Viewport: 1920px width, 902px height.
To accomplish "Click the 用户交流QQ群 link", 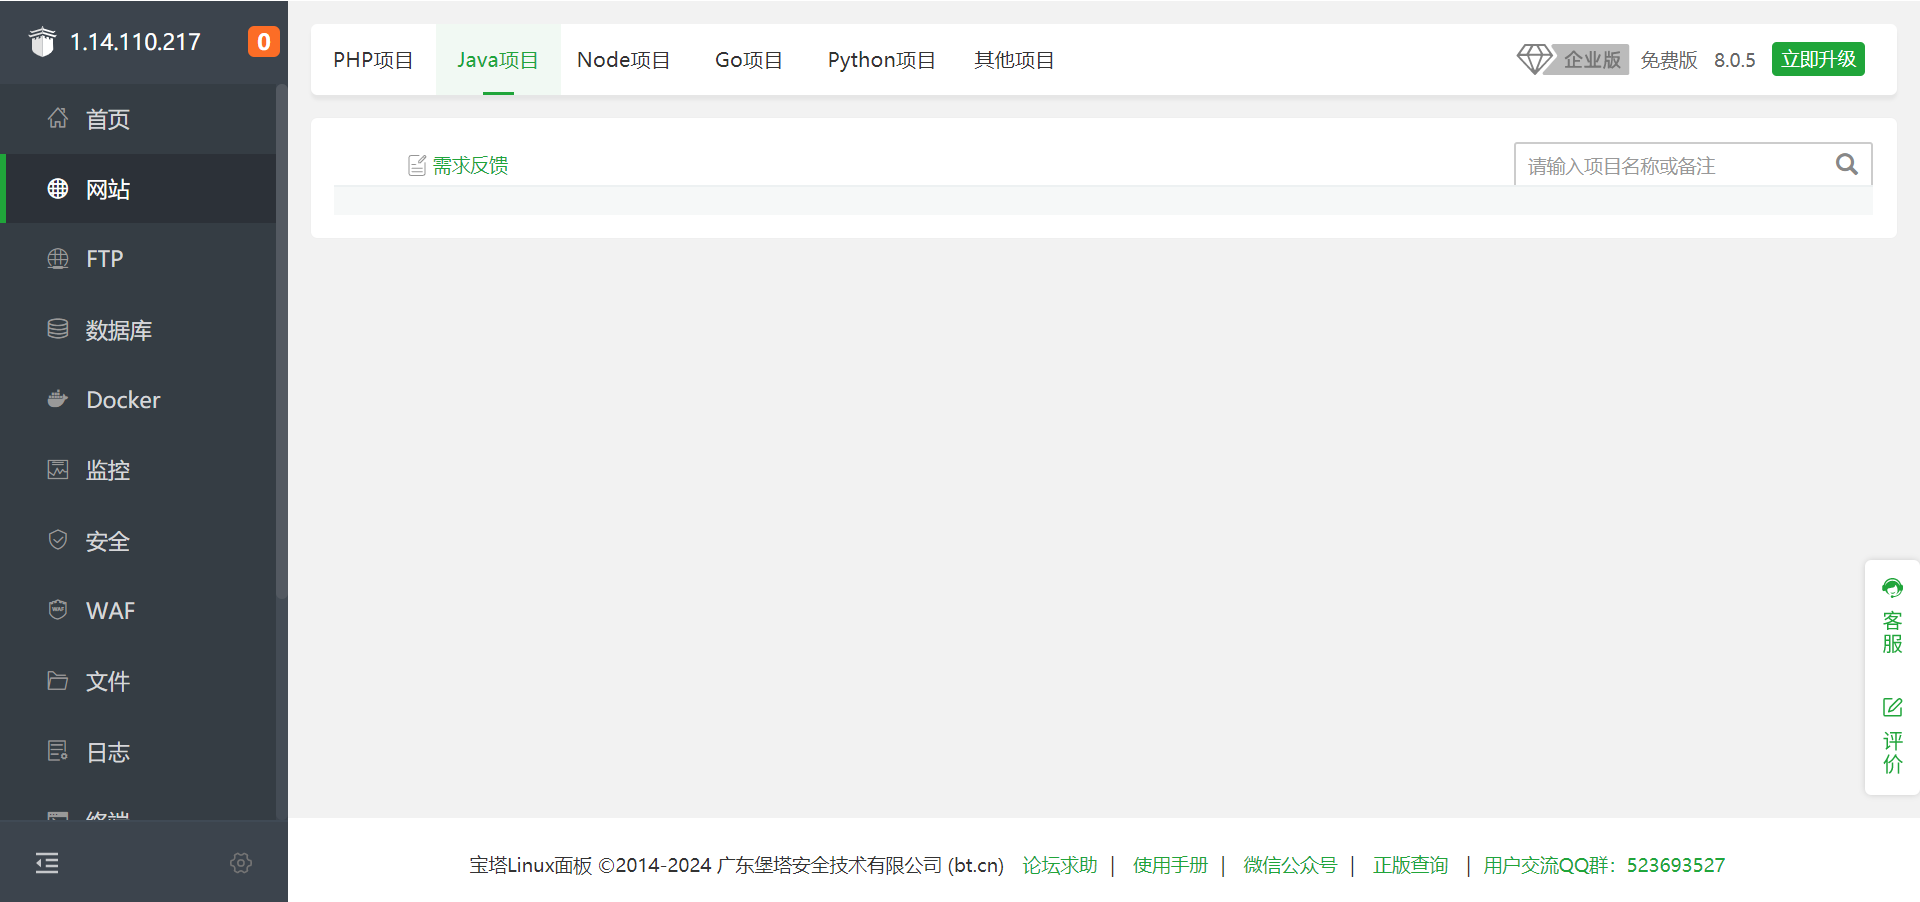I will point(1604,865).
